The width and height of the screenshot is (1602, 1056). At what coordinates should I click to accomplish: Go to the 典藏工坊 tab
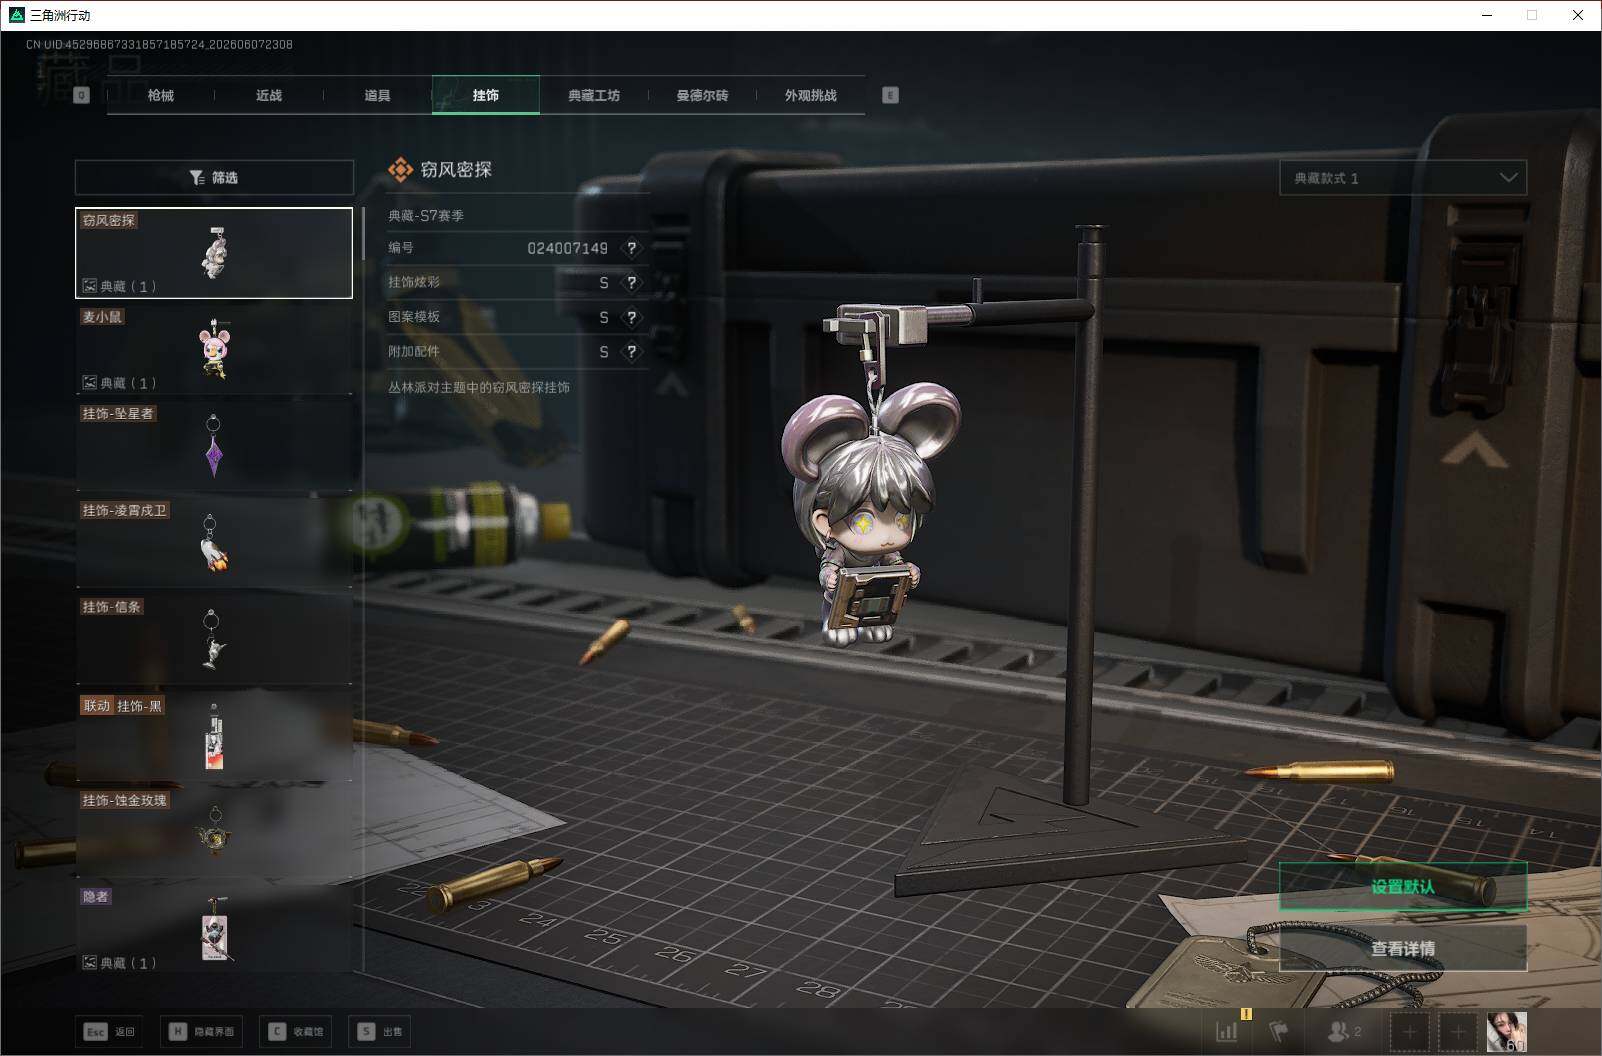594,95
